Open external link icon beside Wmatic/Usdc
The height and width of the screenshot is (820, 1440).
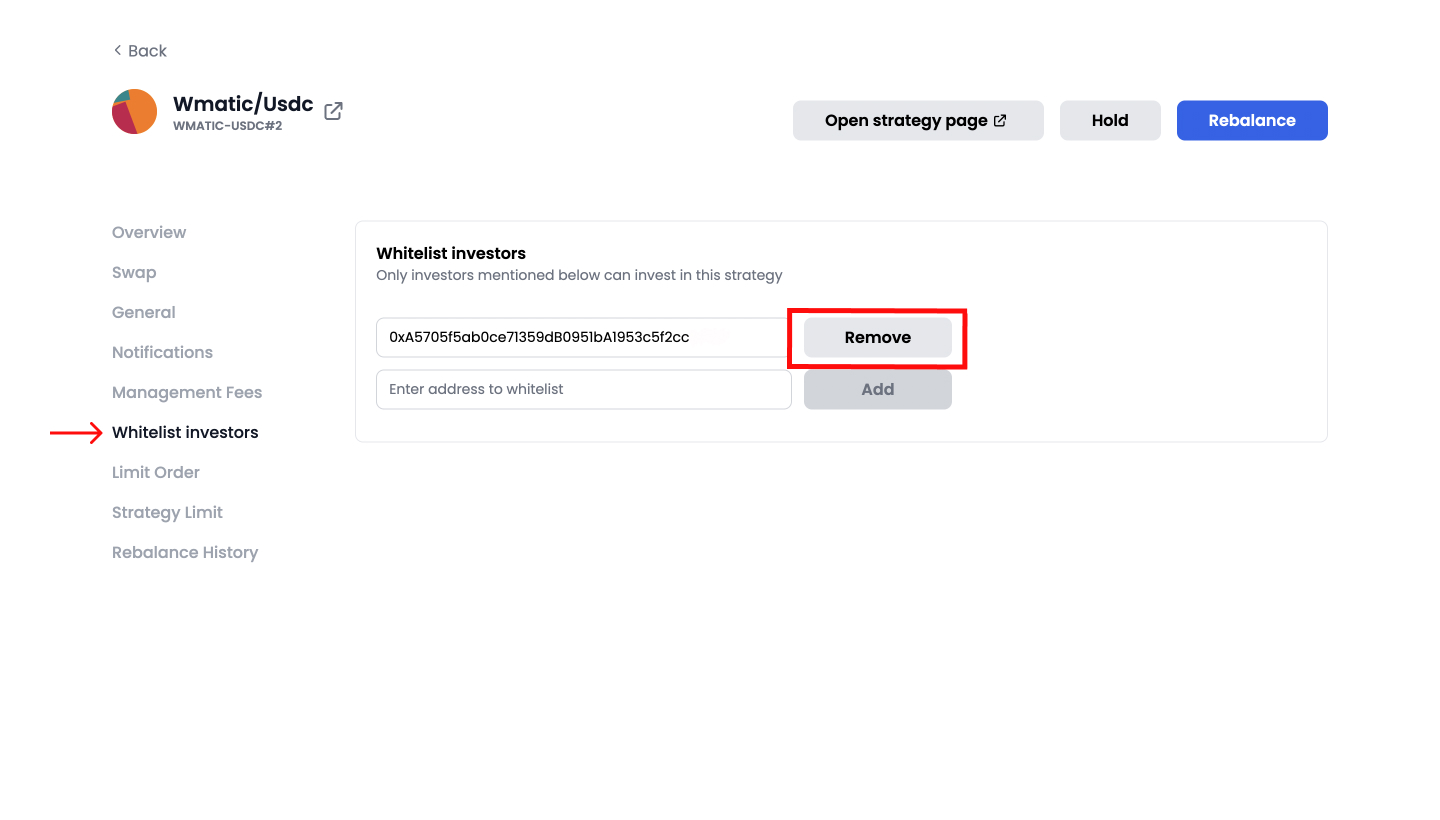coord(334,111)
